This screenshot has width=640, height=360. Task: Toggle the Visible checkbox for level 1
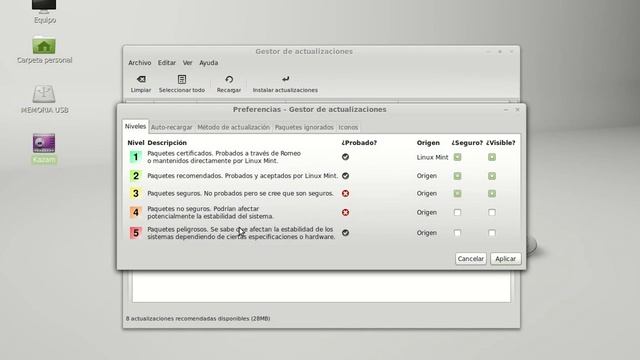pyautogui.click(x=492, y=157)
